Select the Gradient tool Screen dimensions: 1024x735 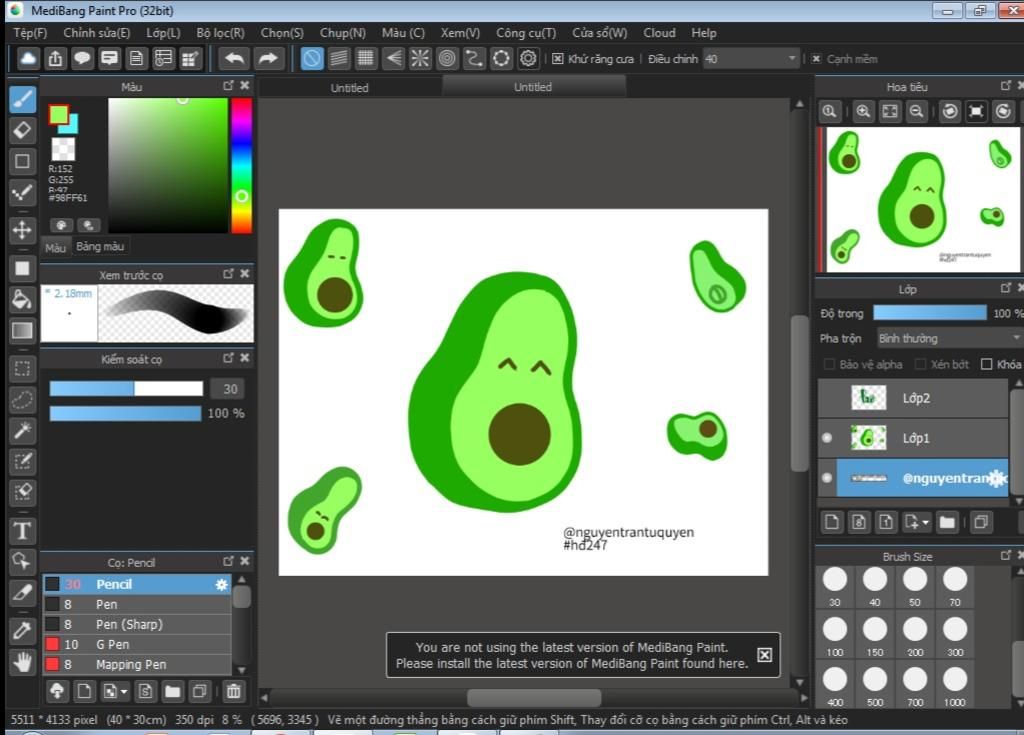22,330
